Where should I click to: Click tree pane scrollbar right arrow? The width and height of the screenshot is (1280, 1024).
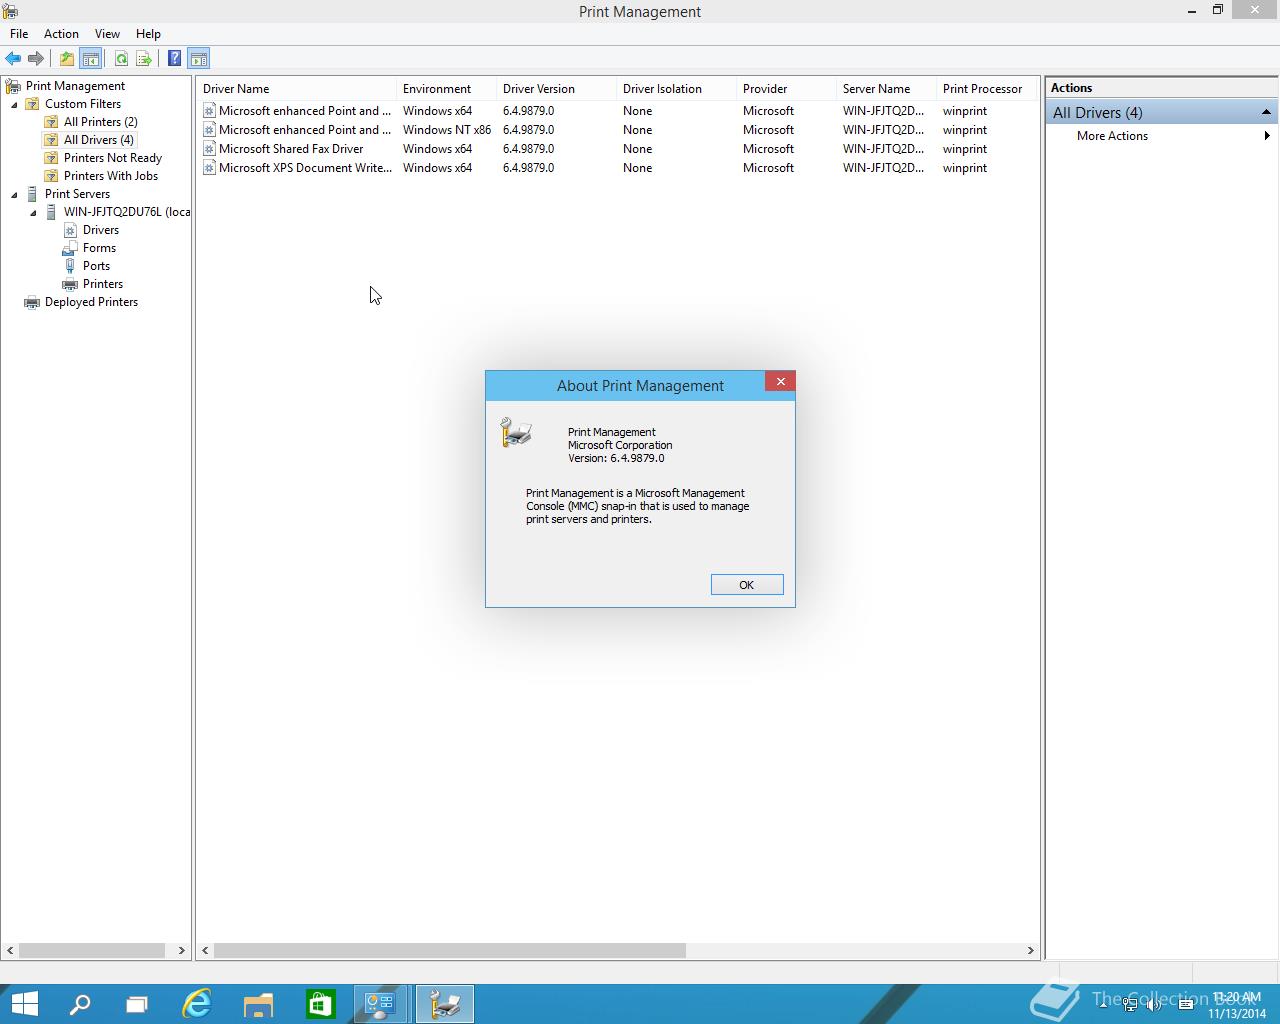tap(181, 950)
